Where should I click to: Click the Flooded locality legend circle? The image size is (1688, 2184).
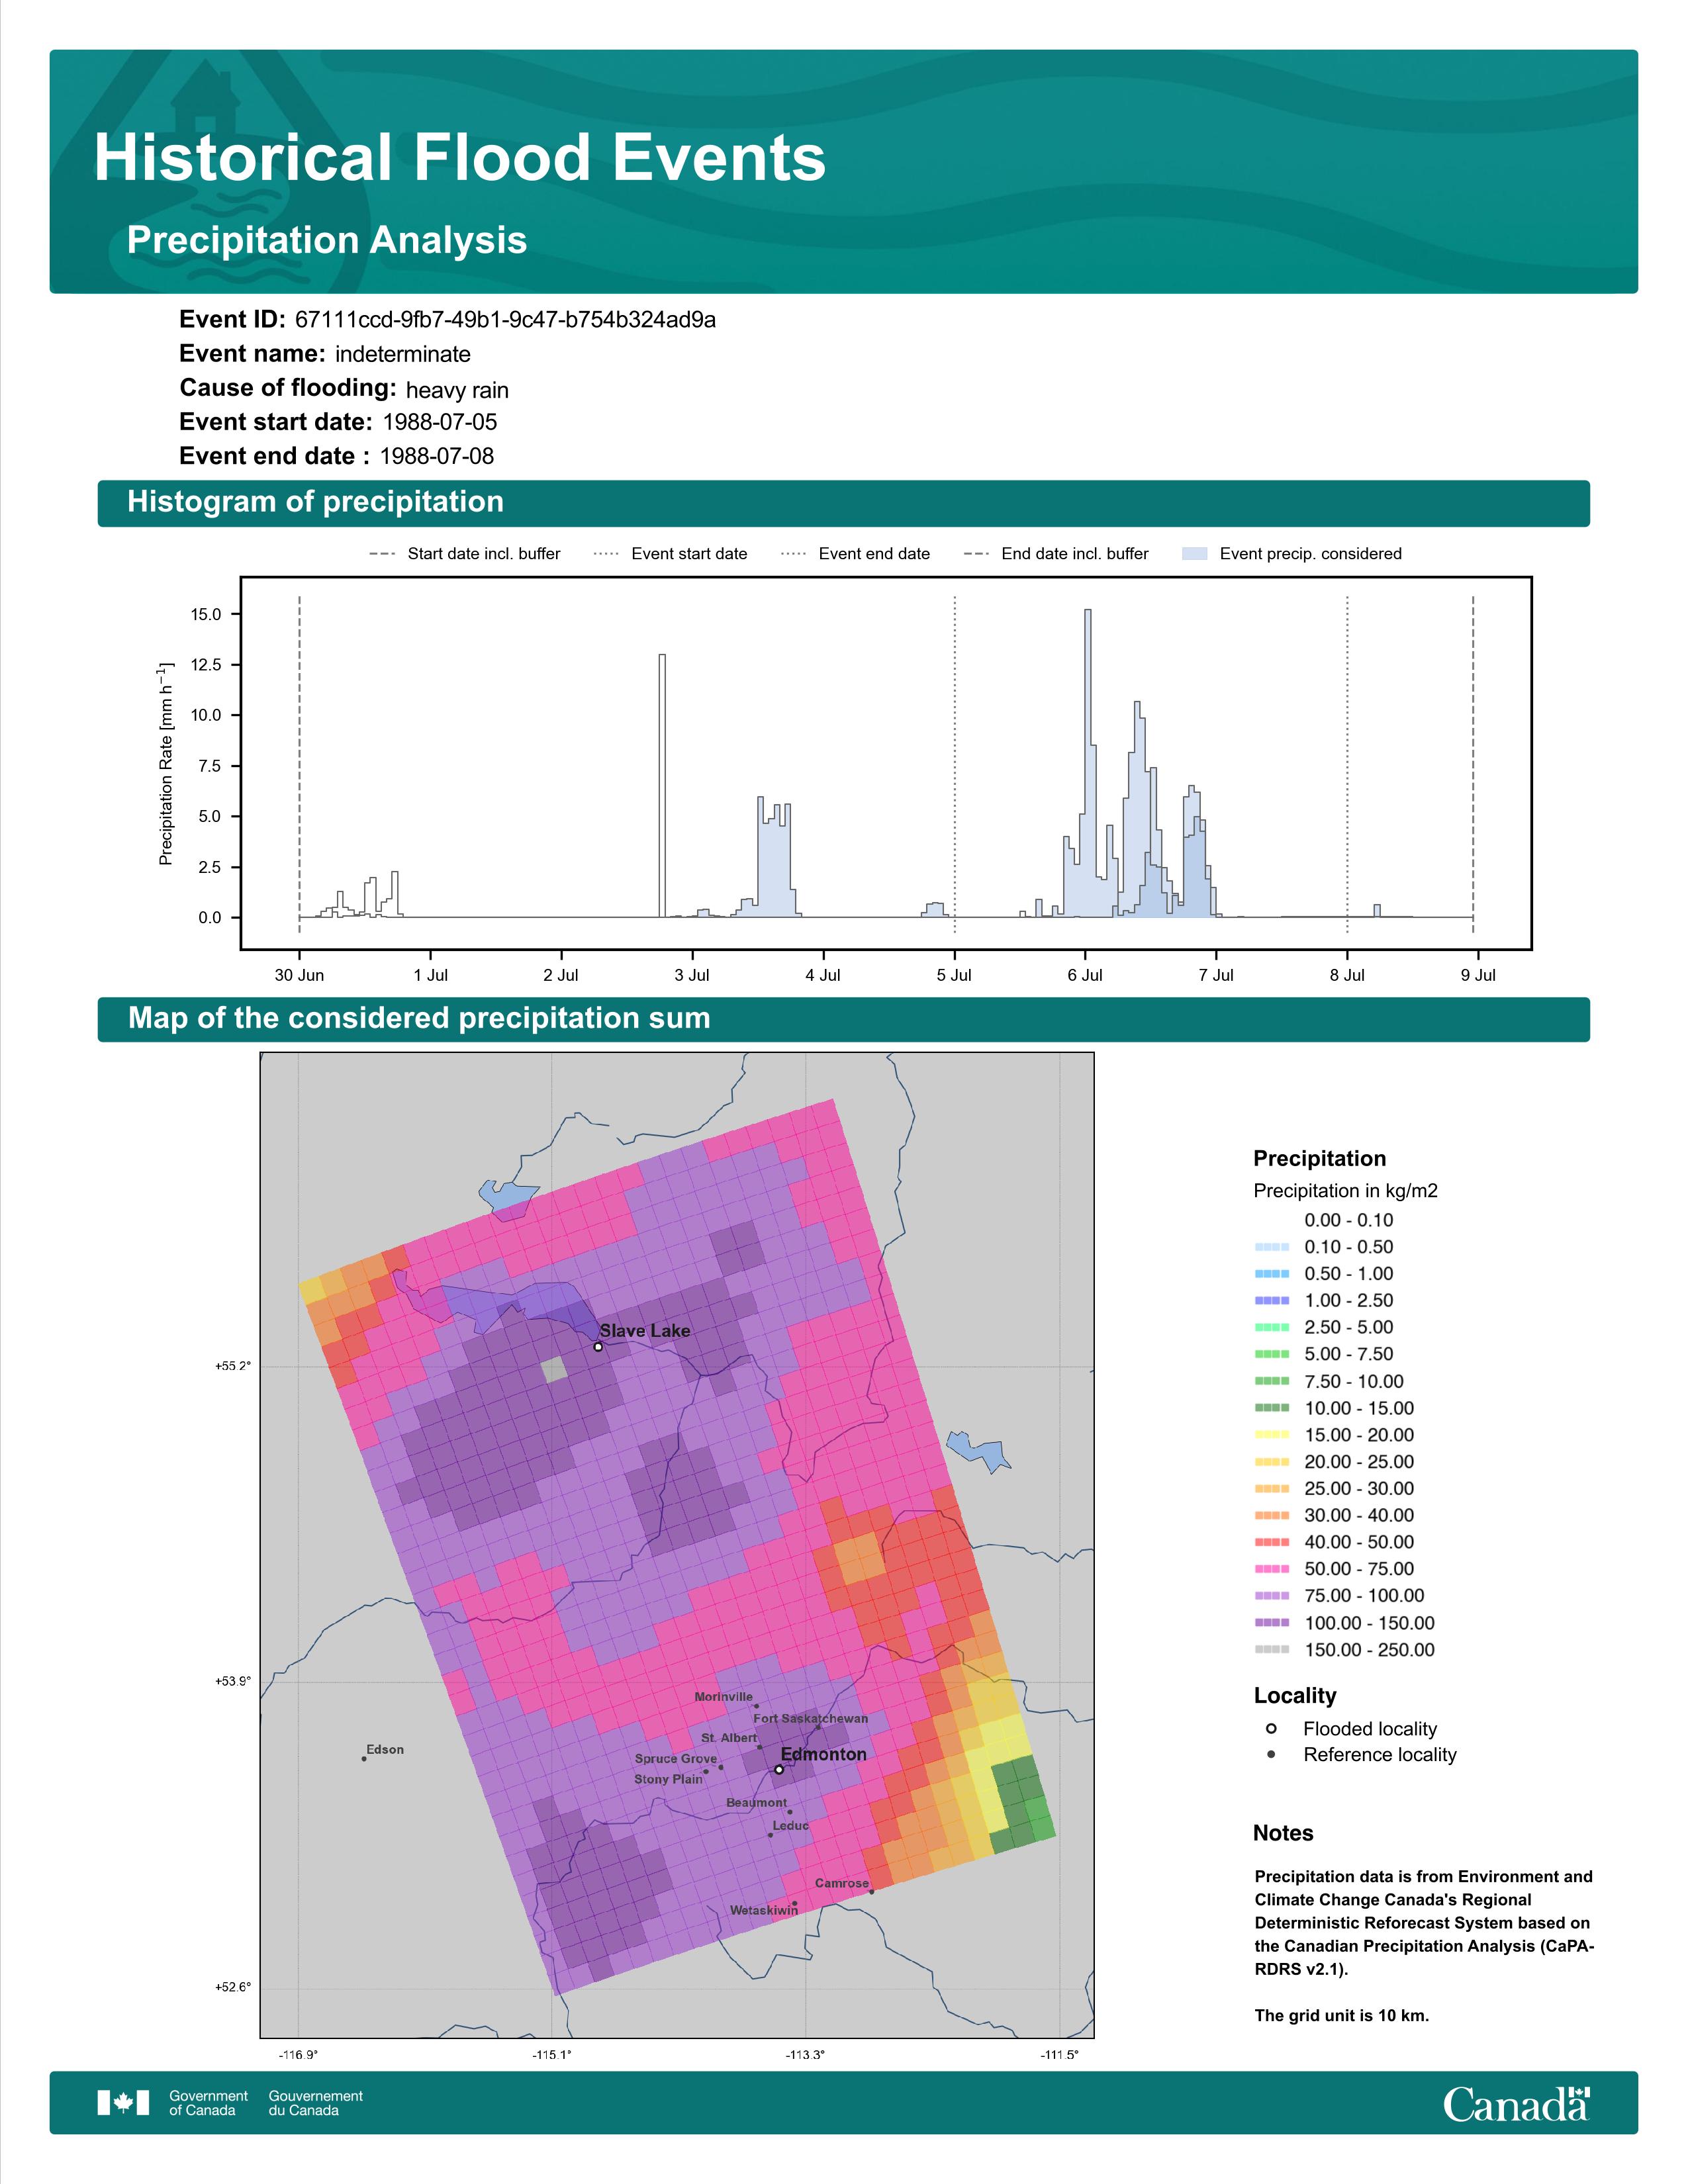click(x=1271, y=1729)
